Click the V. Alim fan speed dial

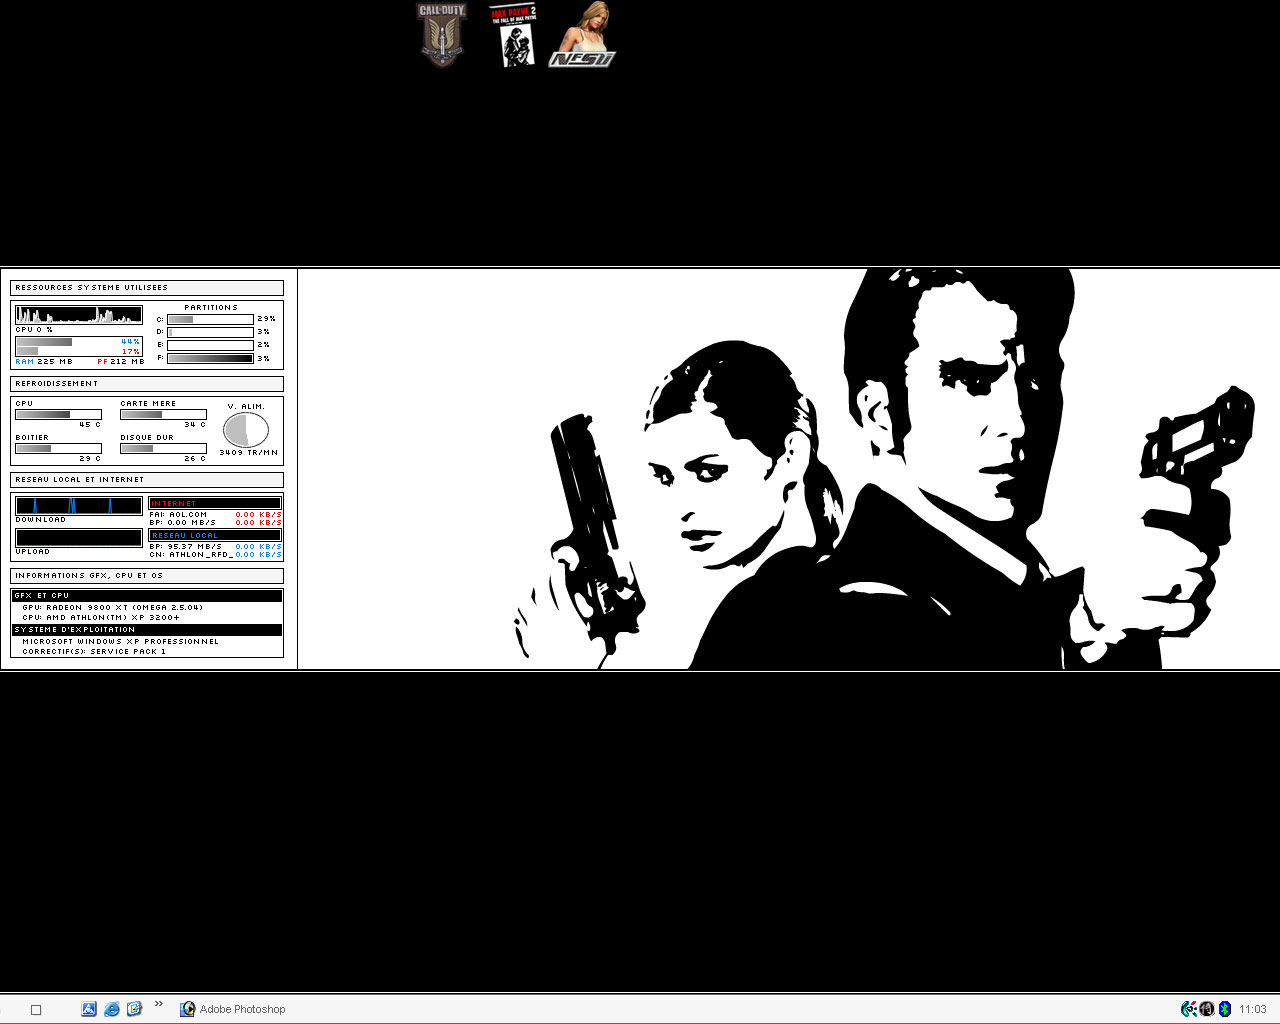pos(246,430)
